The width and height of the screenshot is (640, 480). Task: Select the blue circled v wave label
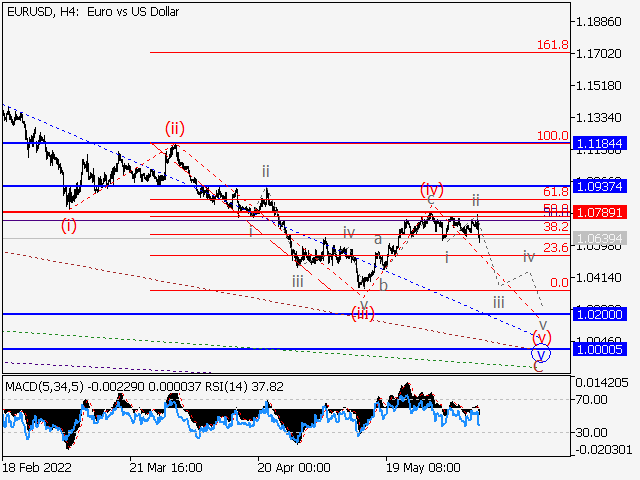tap(541, 353)
